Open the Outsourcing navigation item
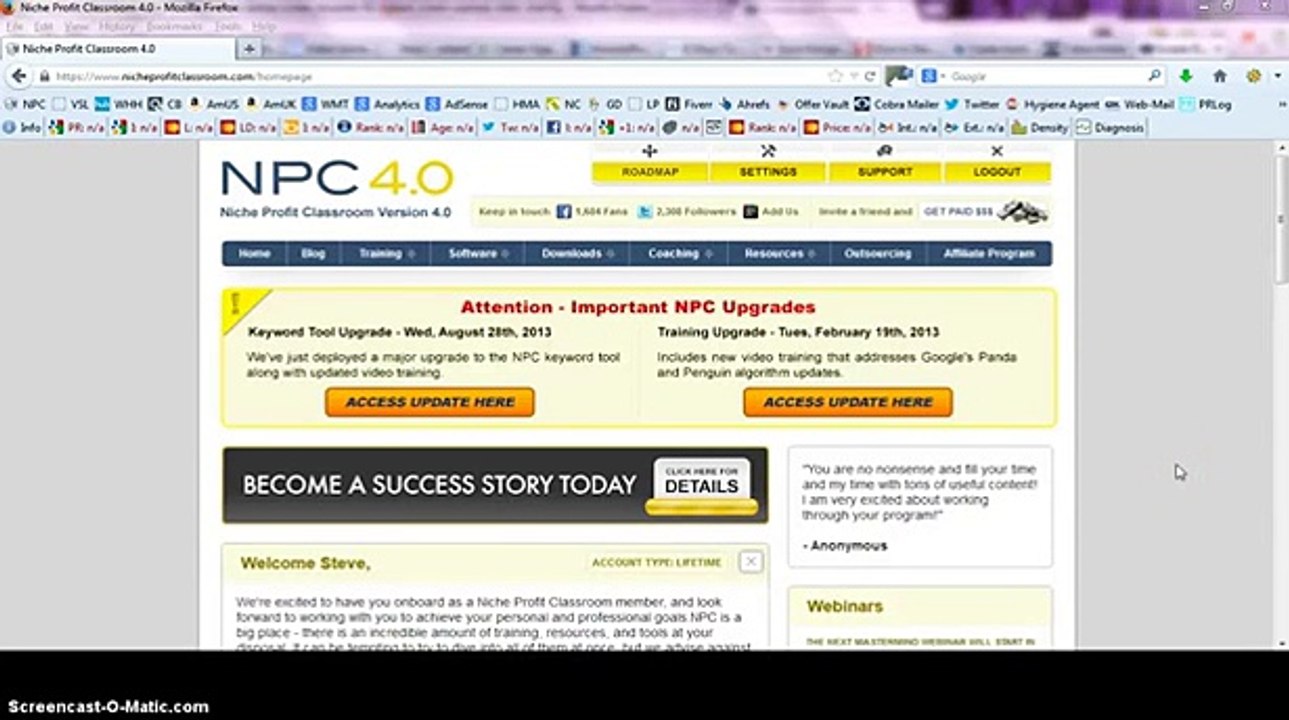Viewport: 1289px width, 720px height. pyautogui.click(x=877, y=254)
